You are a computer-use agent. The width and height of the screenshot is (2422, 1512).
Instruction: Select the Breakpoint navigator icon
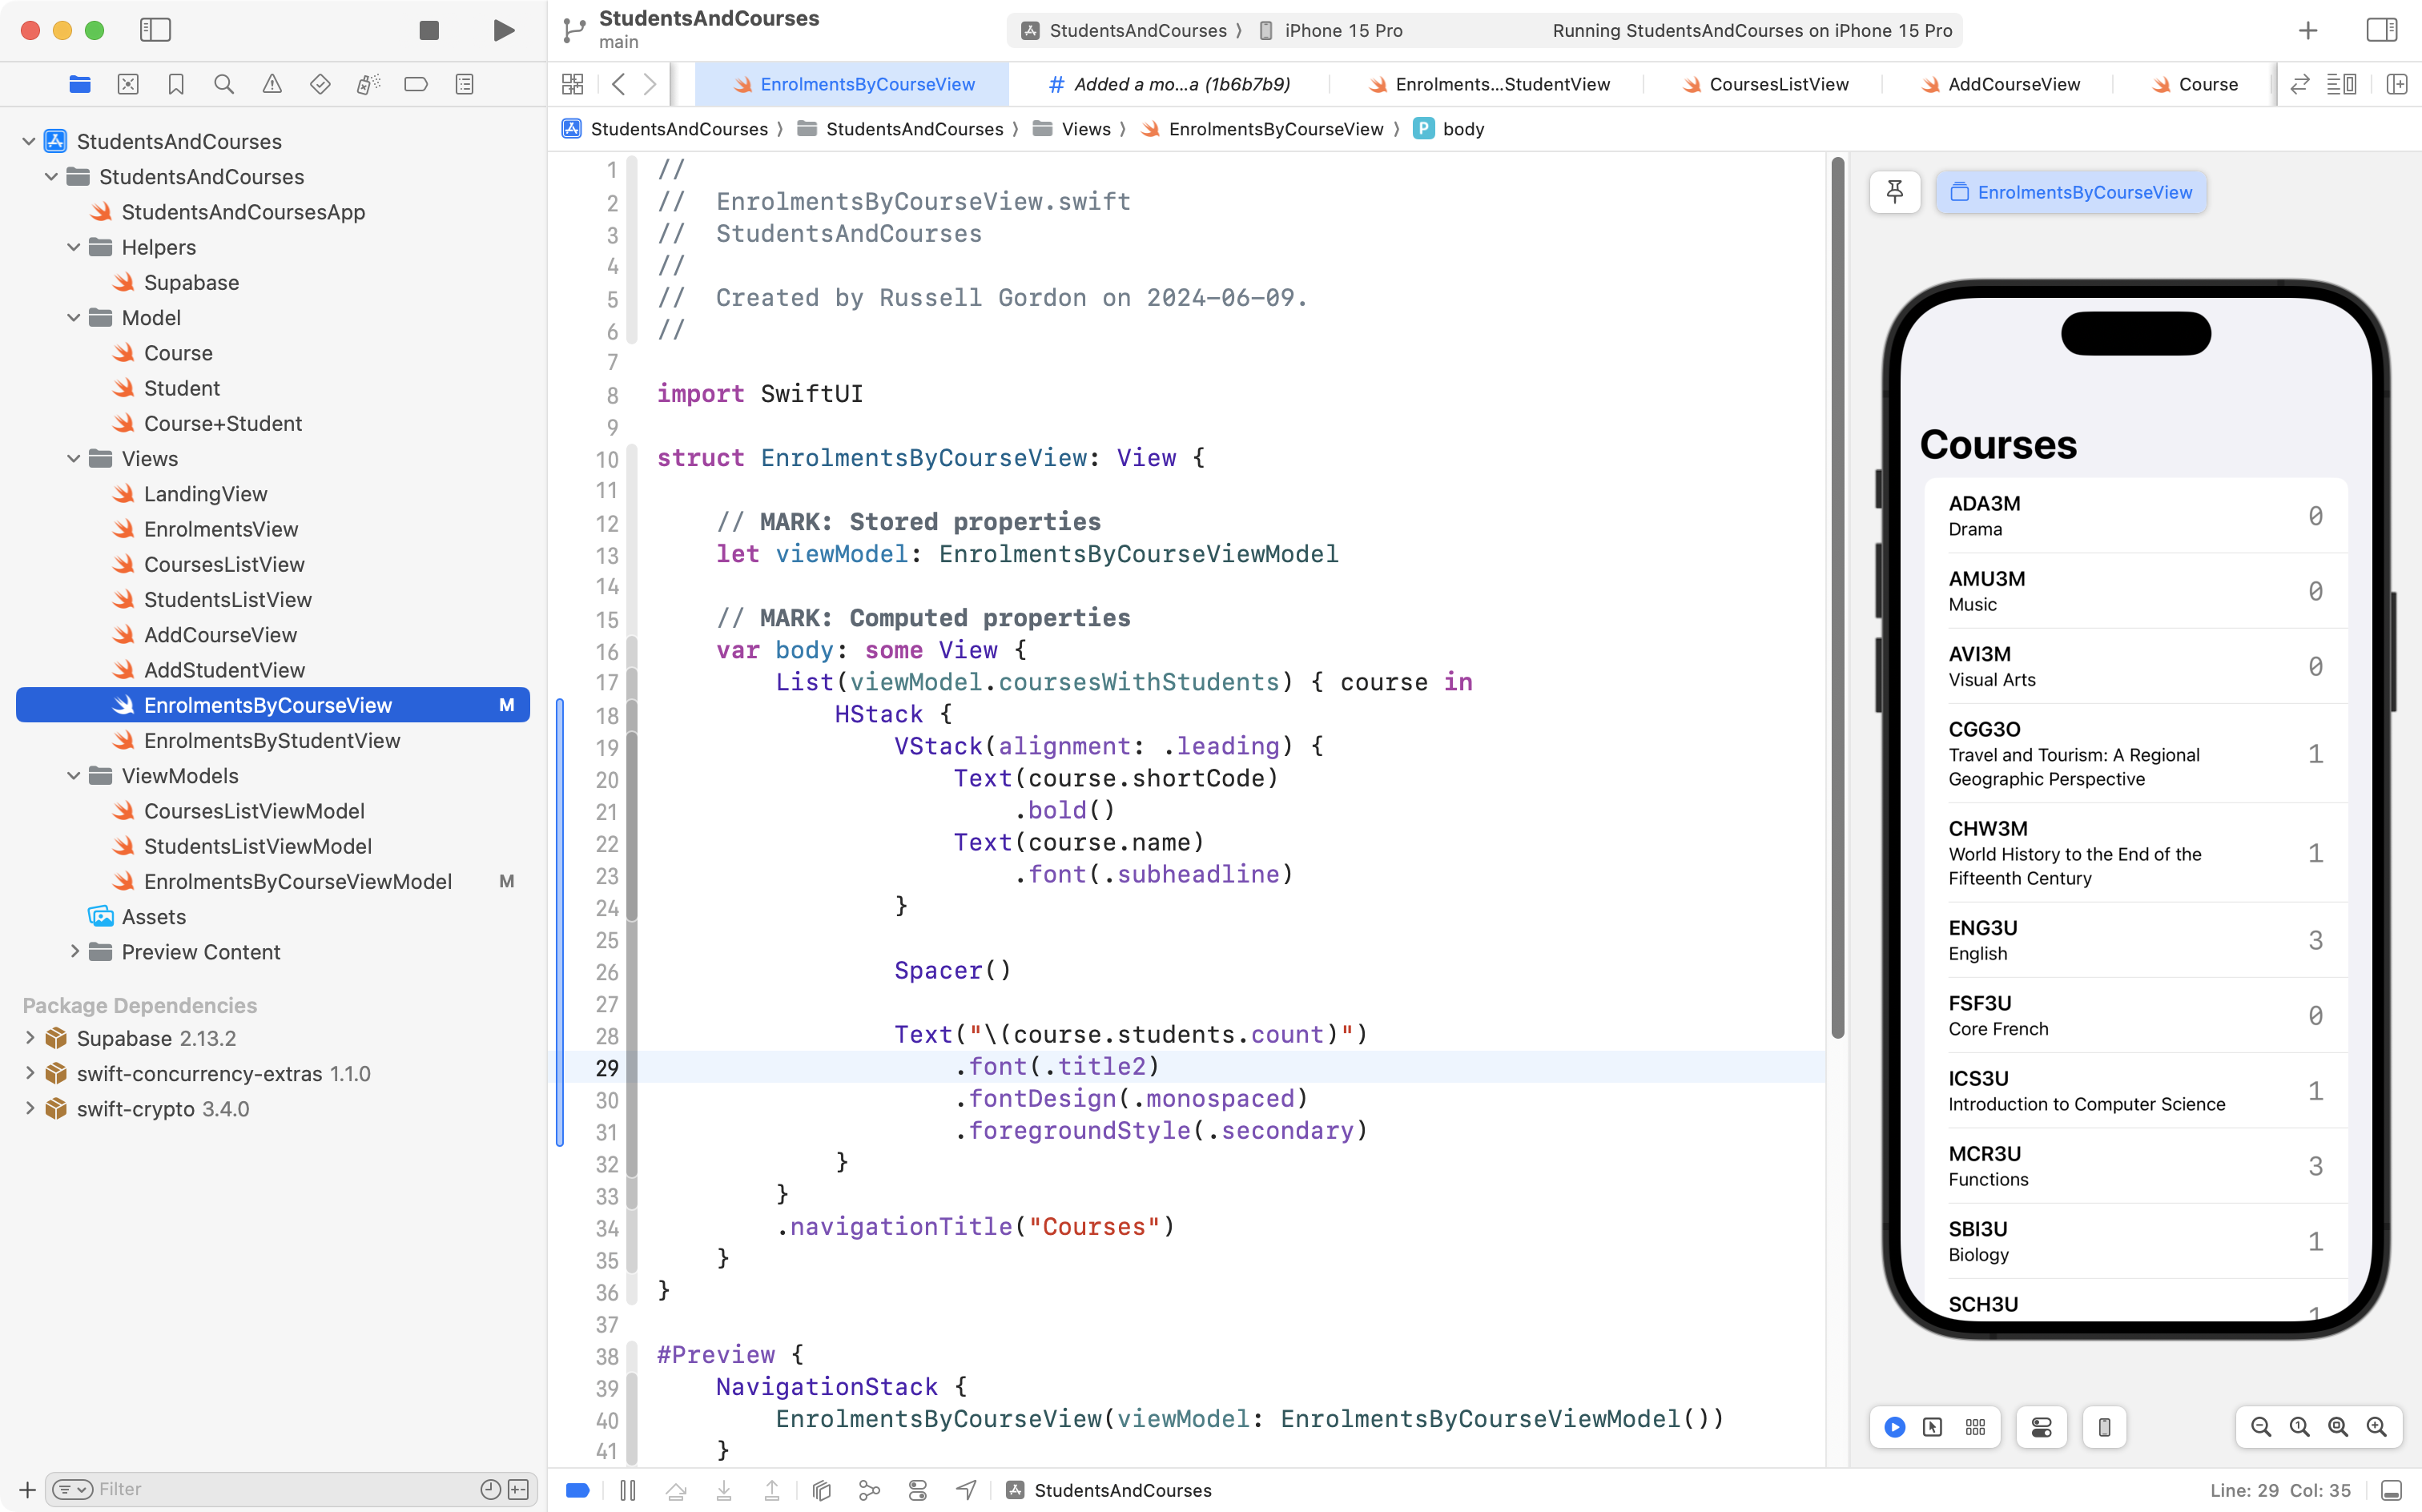tap(416, 84)
